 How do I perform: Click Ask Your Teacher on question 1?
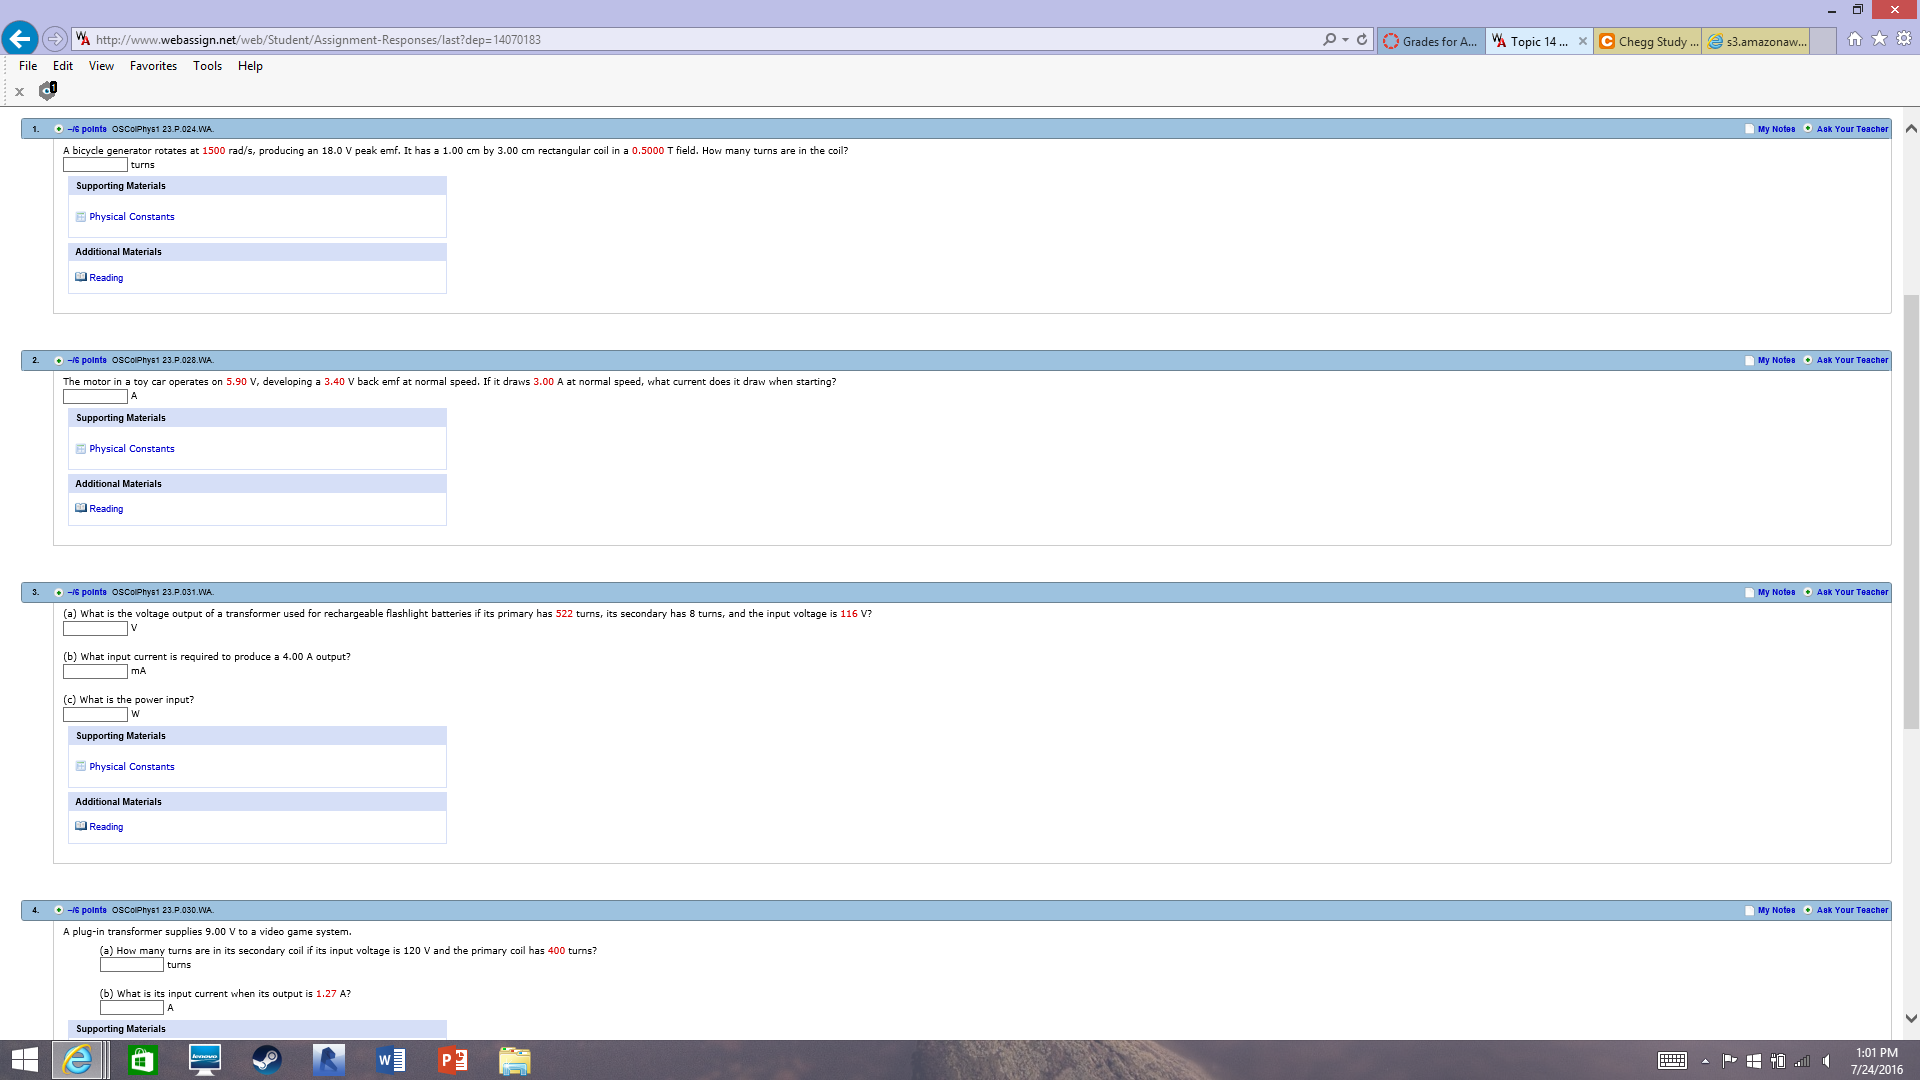point(1852,129)
